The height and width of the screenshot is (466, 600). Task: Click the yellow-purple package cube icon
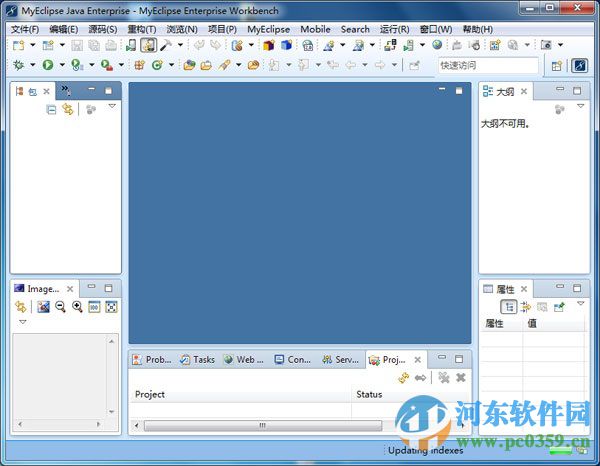coord(269,46)
